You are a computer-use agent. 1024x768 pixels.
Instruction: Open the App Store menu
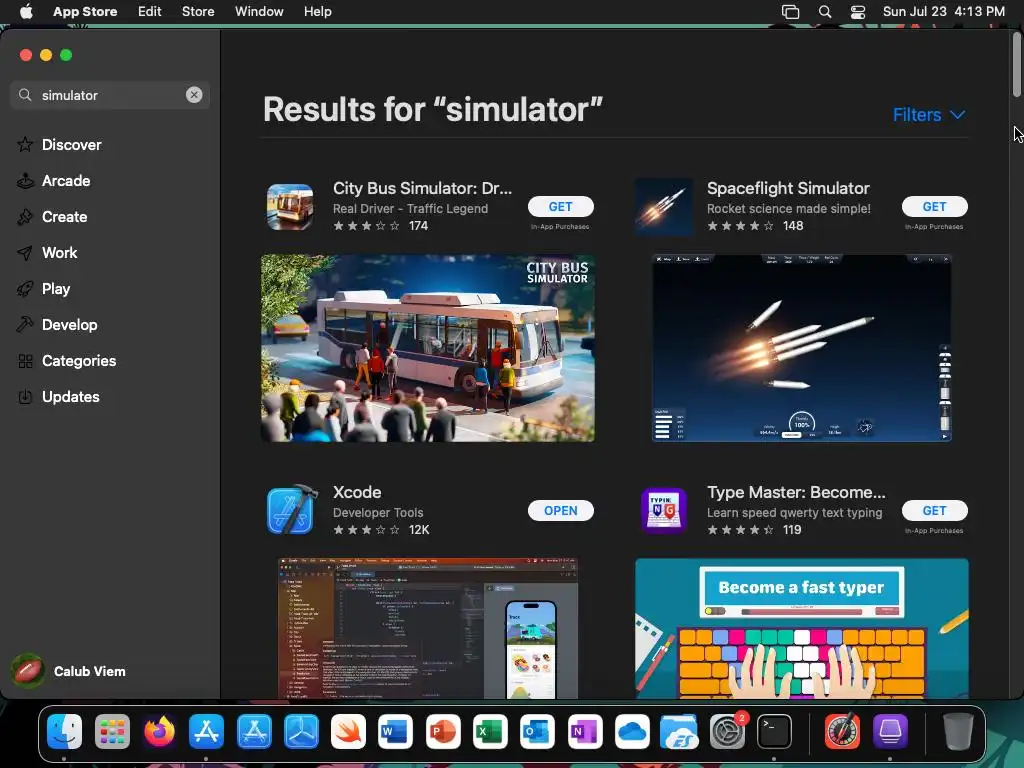(x=85, y=11)
